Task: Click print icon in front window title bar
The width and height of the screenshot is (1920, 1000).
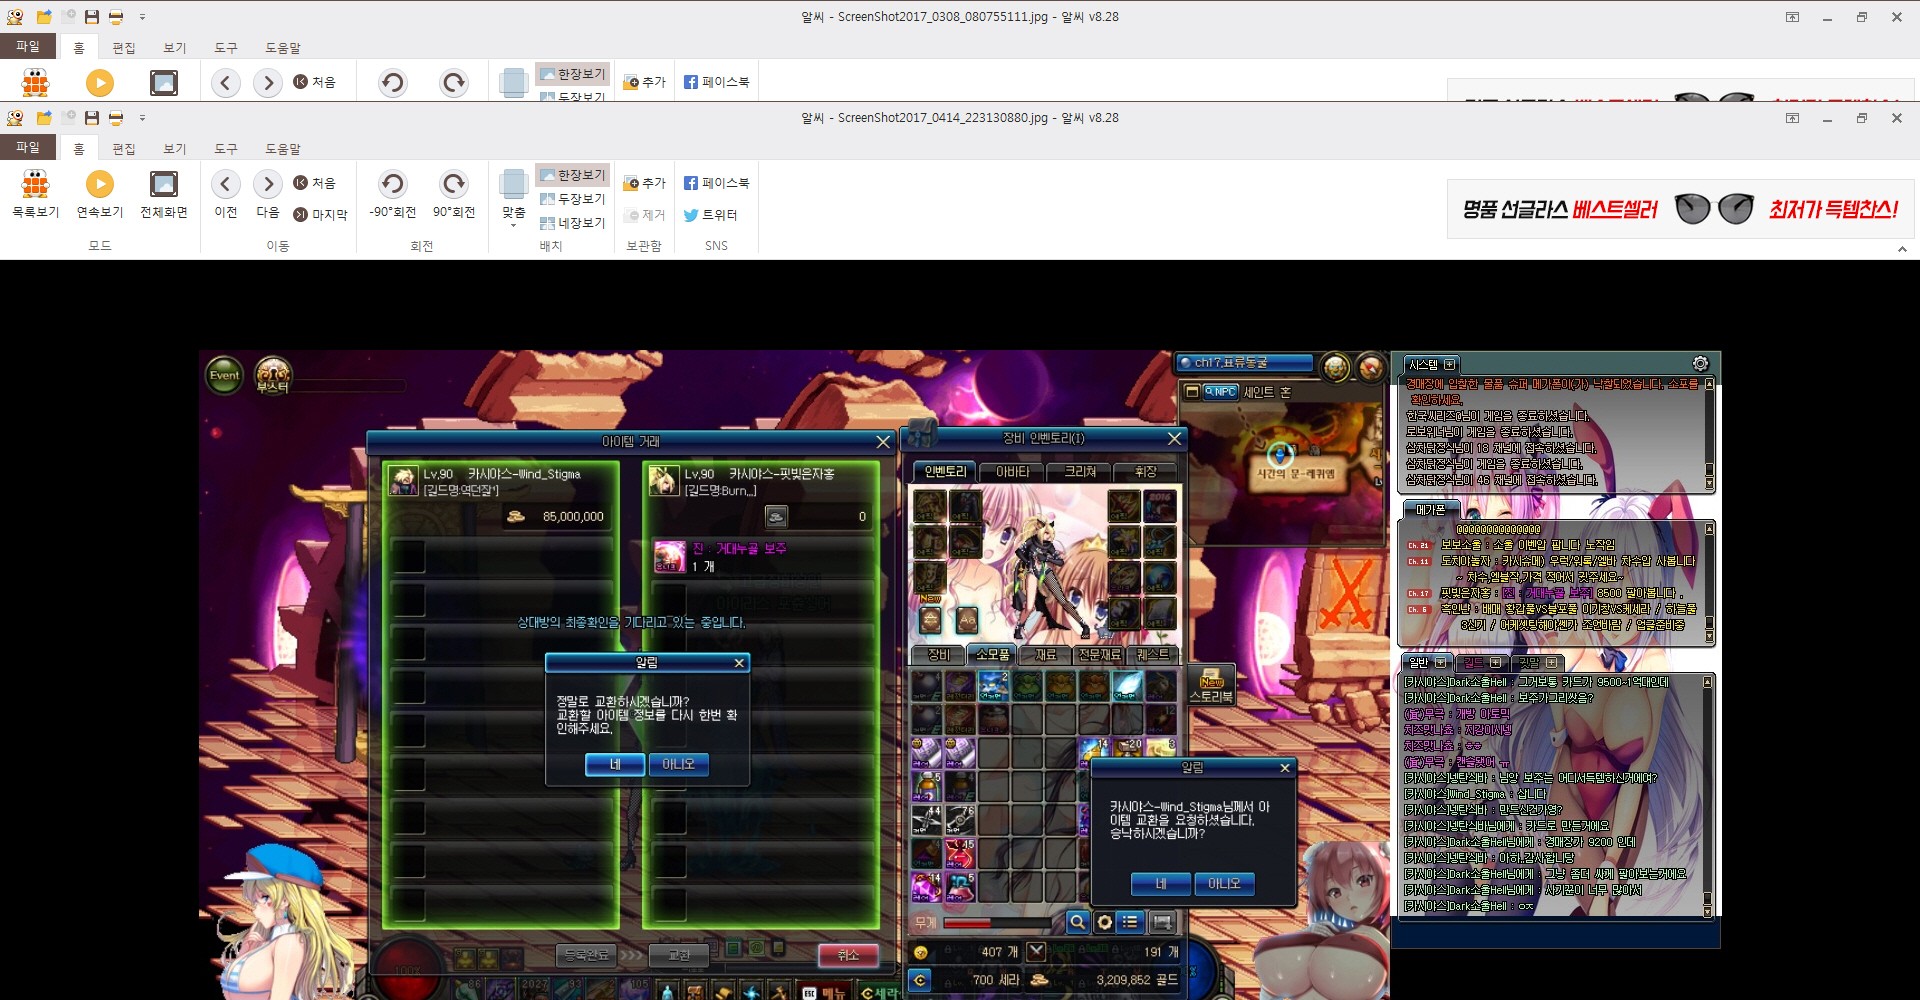Action: coord(116,118)
